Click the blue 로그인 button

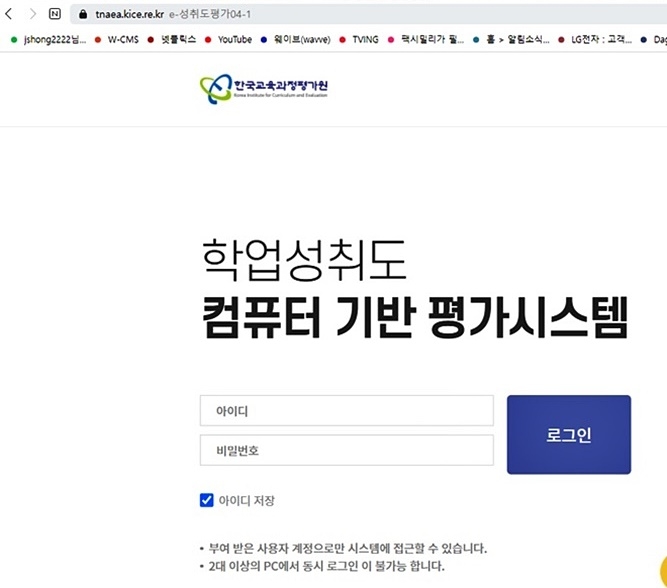point(568,435)
